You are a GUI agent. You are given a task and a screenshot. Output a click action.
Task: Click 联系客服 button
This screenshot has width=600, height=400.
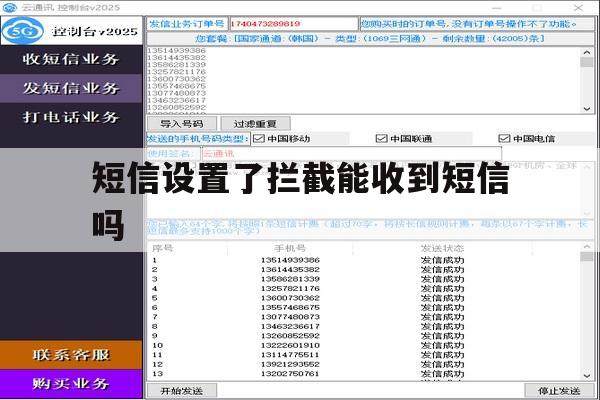(71, 355)
